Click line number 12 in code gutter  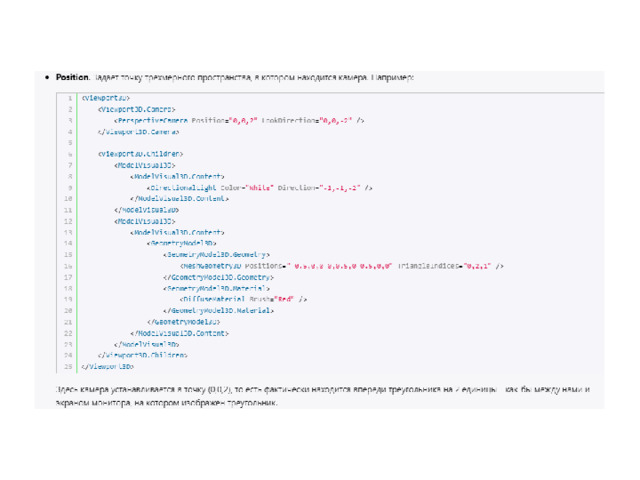68,221
